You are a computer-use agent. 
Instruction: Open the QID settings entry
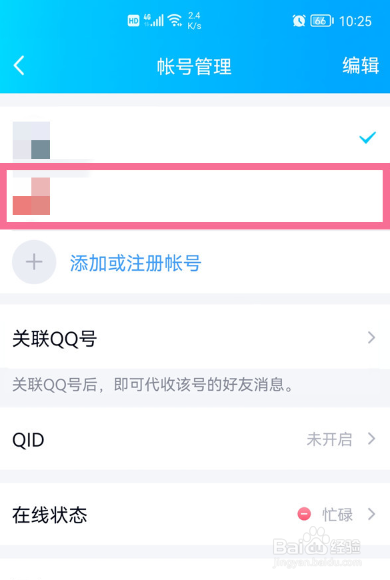point(195,439)
